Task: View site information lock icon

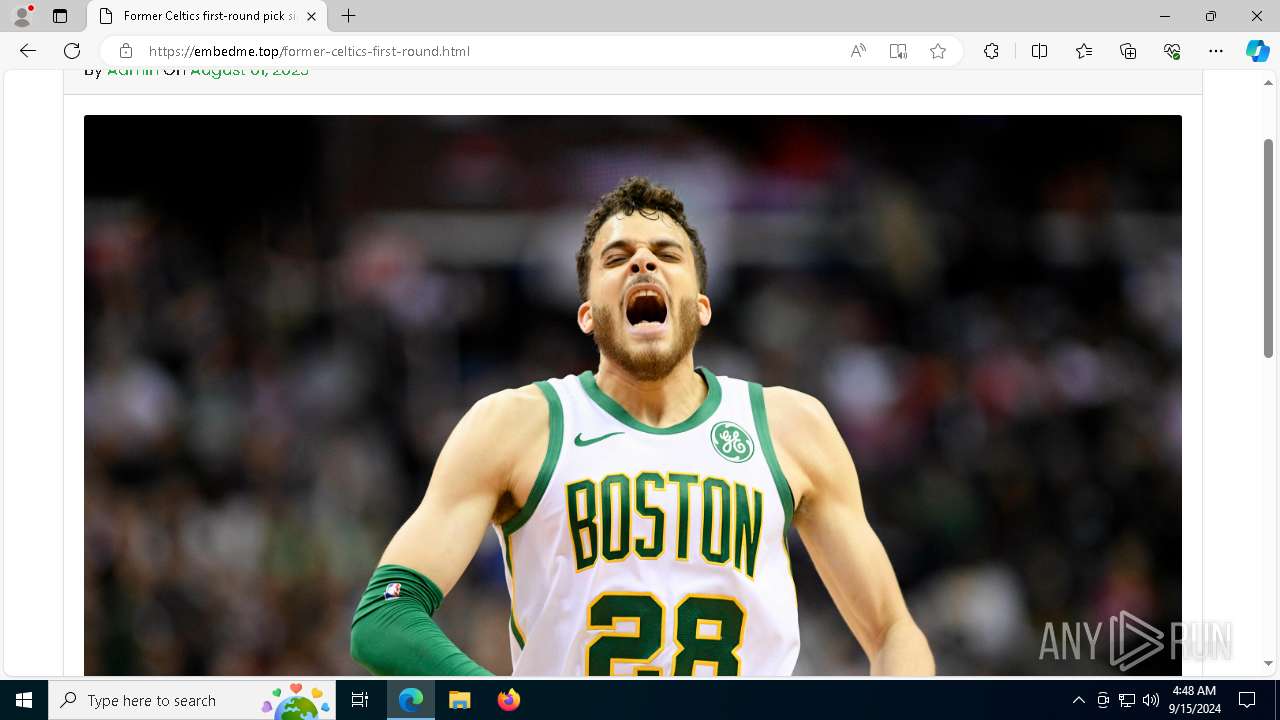Action: tap(126, 51)
